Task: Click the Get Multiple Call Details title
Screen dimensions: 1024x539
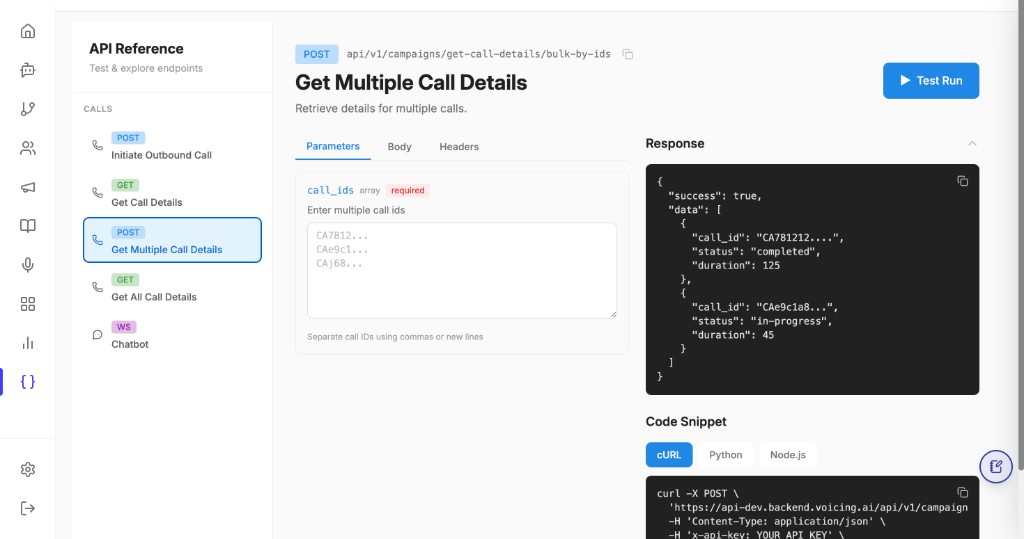Action: (411, 82)
